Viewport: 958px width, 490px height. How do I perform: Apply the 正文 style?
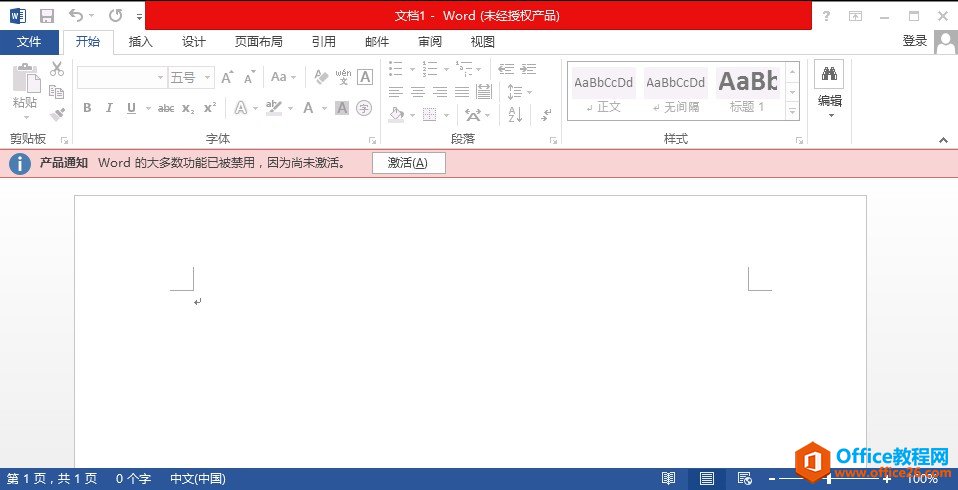tap(604, 92)
